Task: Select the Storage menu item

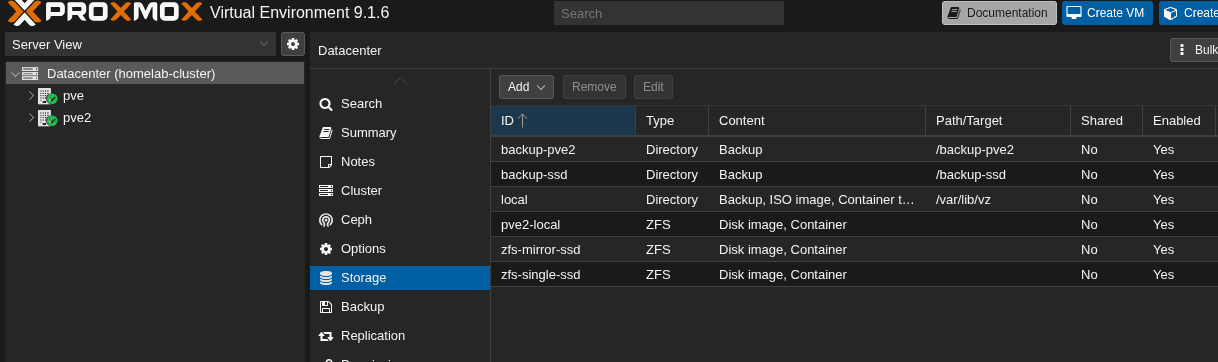Action: tap(400, 278)
